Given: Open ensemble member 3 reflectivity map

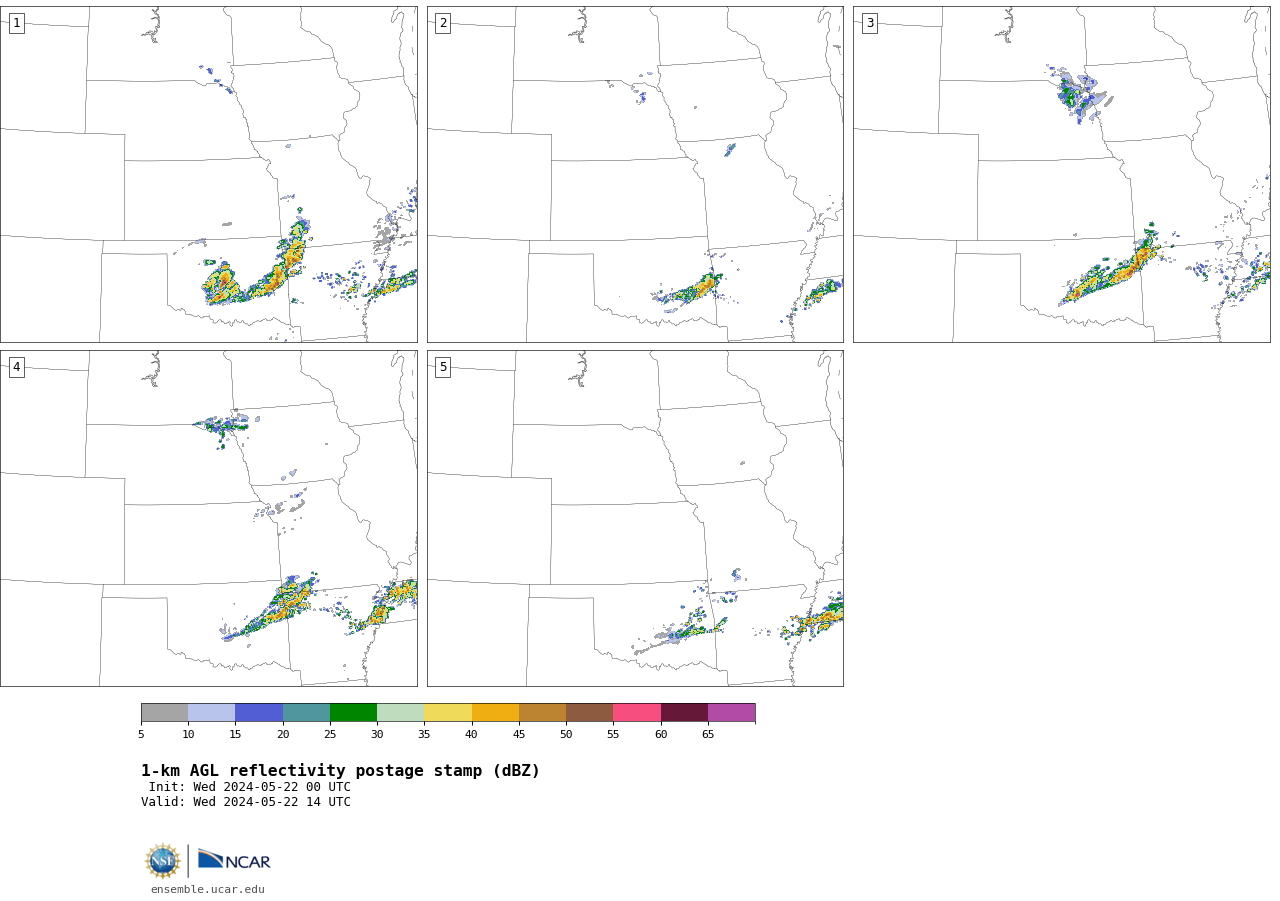Looking at the screenshot, I should pyautogui.click(x=1061, y=174).
